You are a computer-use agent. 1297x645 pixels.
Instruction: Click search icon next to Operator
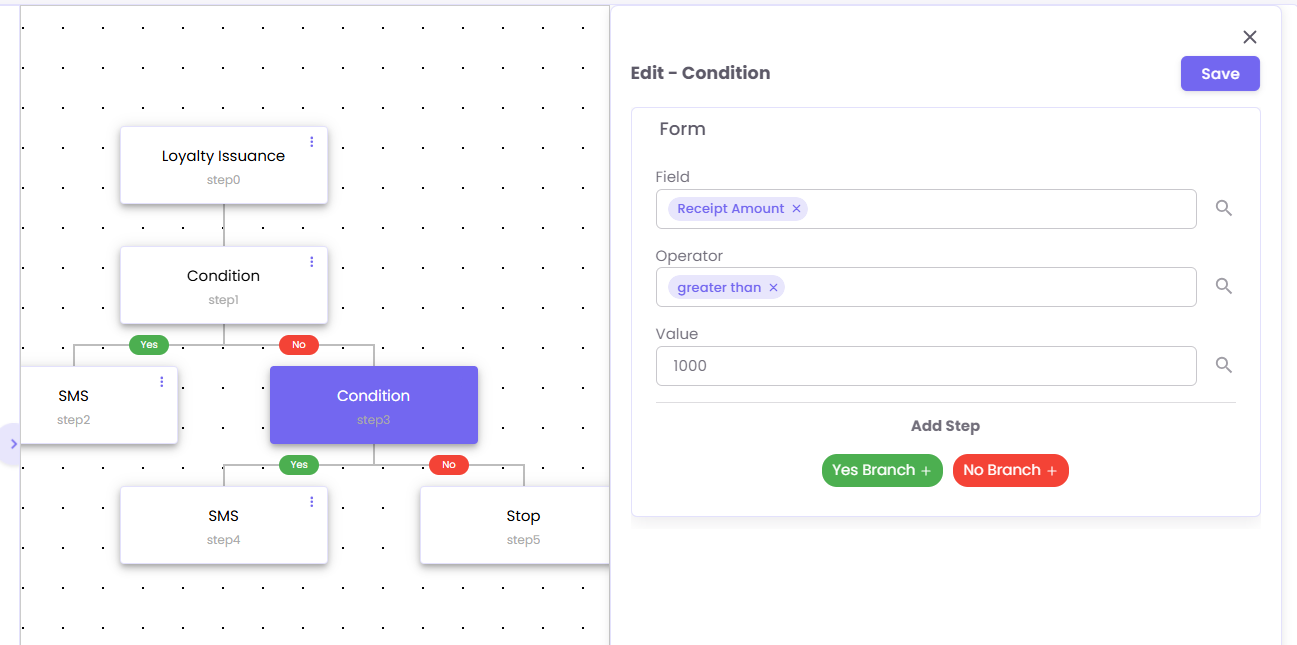pyautogui.click(x=1223, y=286)
